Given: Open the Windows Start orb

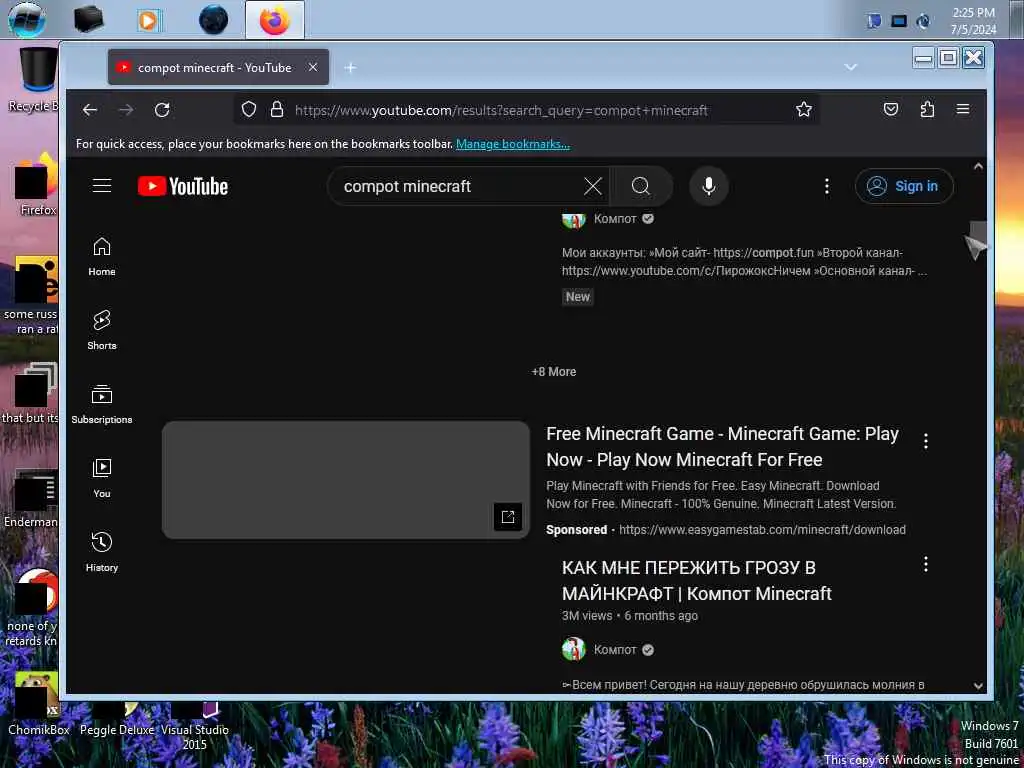Looking at the screenshot, I should [x=27, y=19].
